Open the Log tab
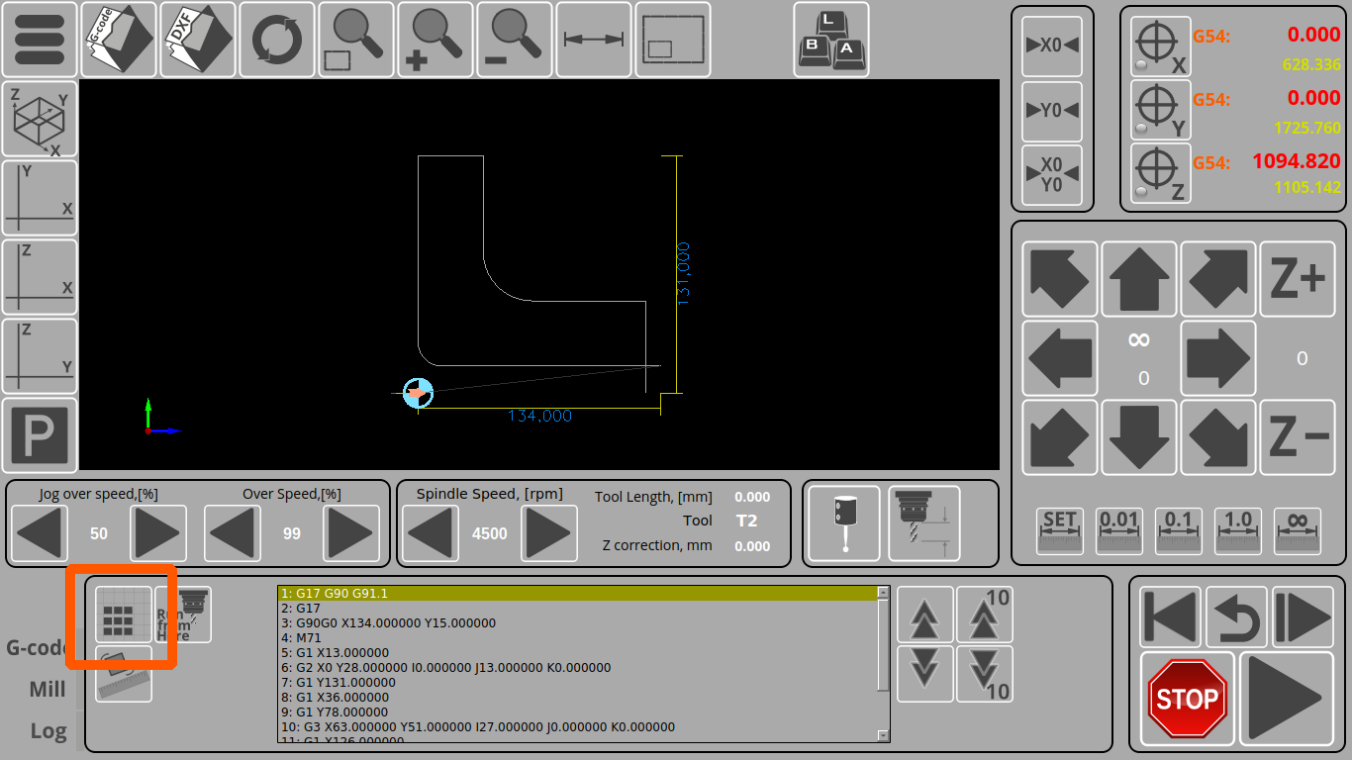Screen dimensions: 1352x760 48,730
